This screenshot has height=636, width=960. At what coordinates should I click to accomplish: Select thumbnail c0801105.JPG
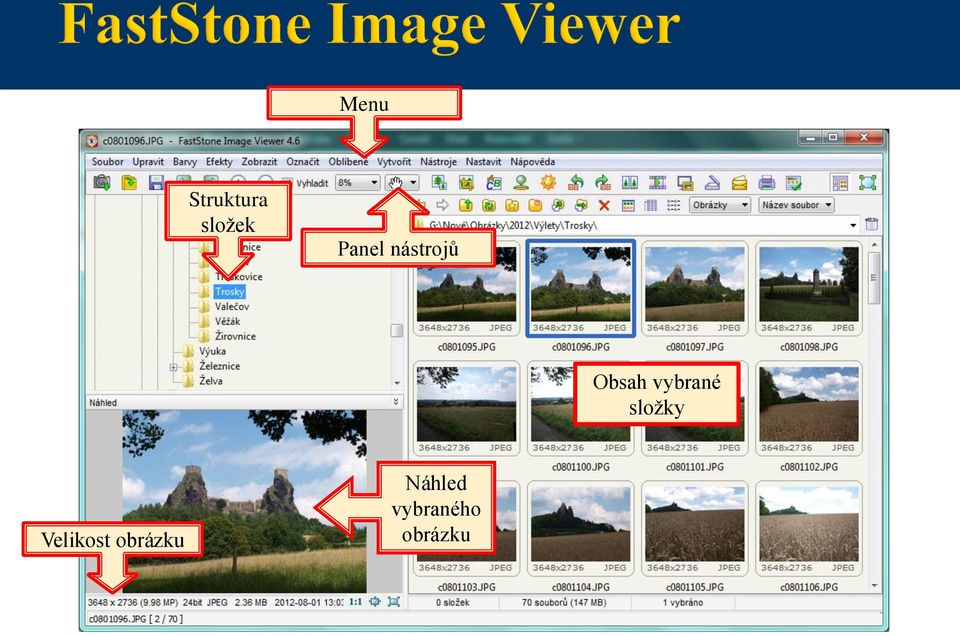pos(694,528)
